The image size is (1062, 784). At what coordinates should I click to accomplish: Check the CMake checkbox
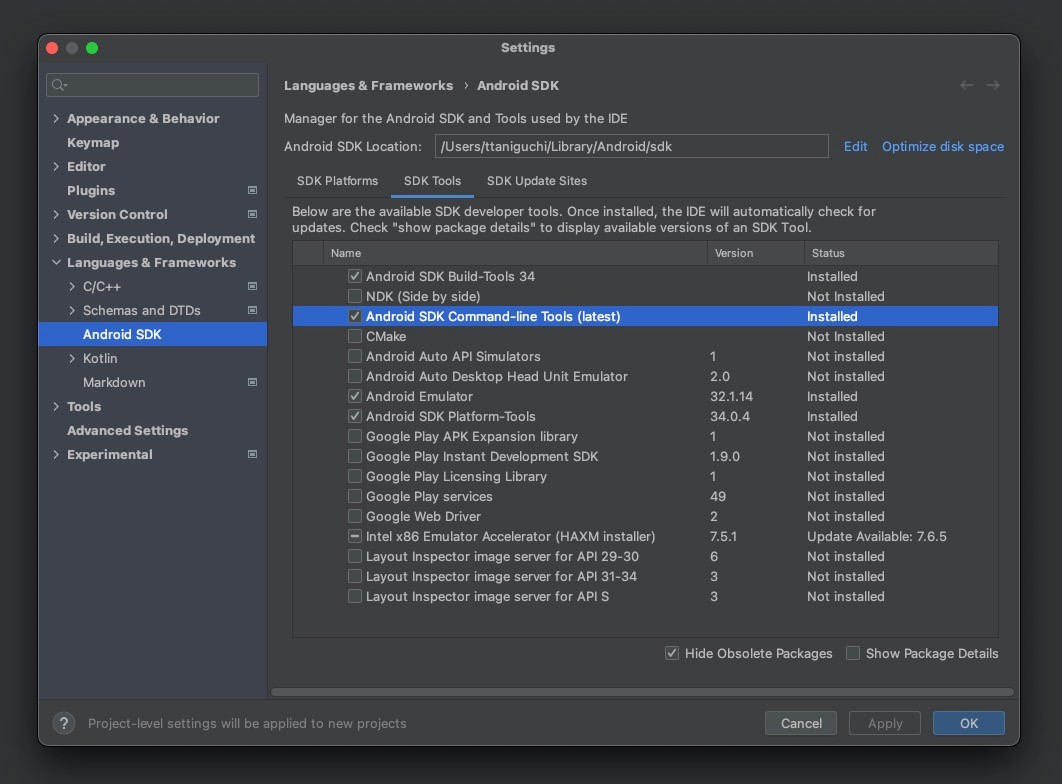pos(354,336)
